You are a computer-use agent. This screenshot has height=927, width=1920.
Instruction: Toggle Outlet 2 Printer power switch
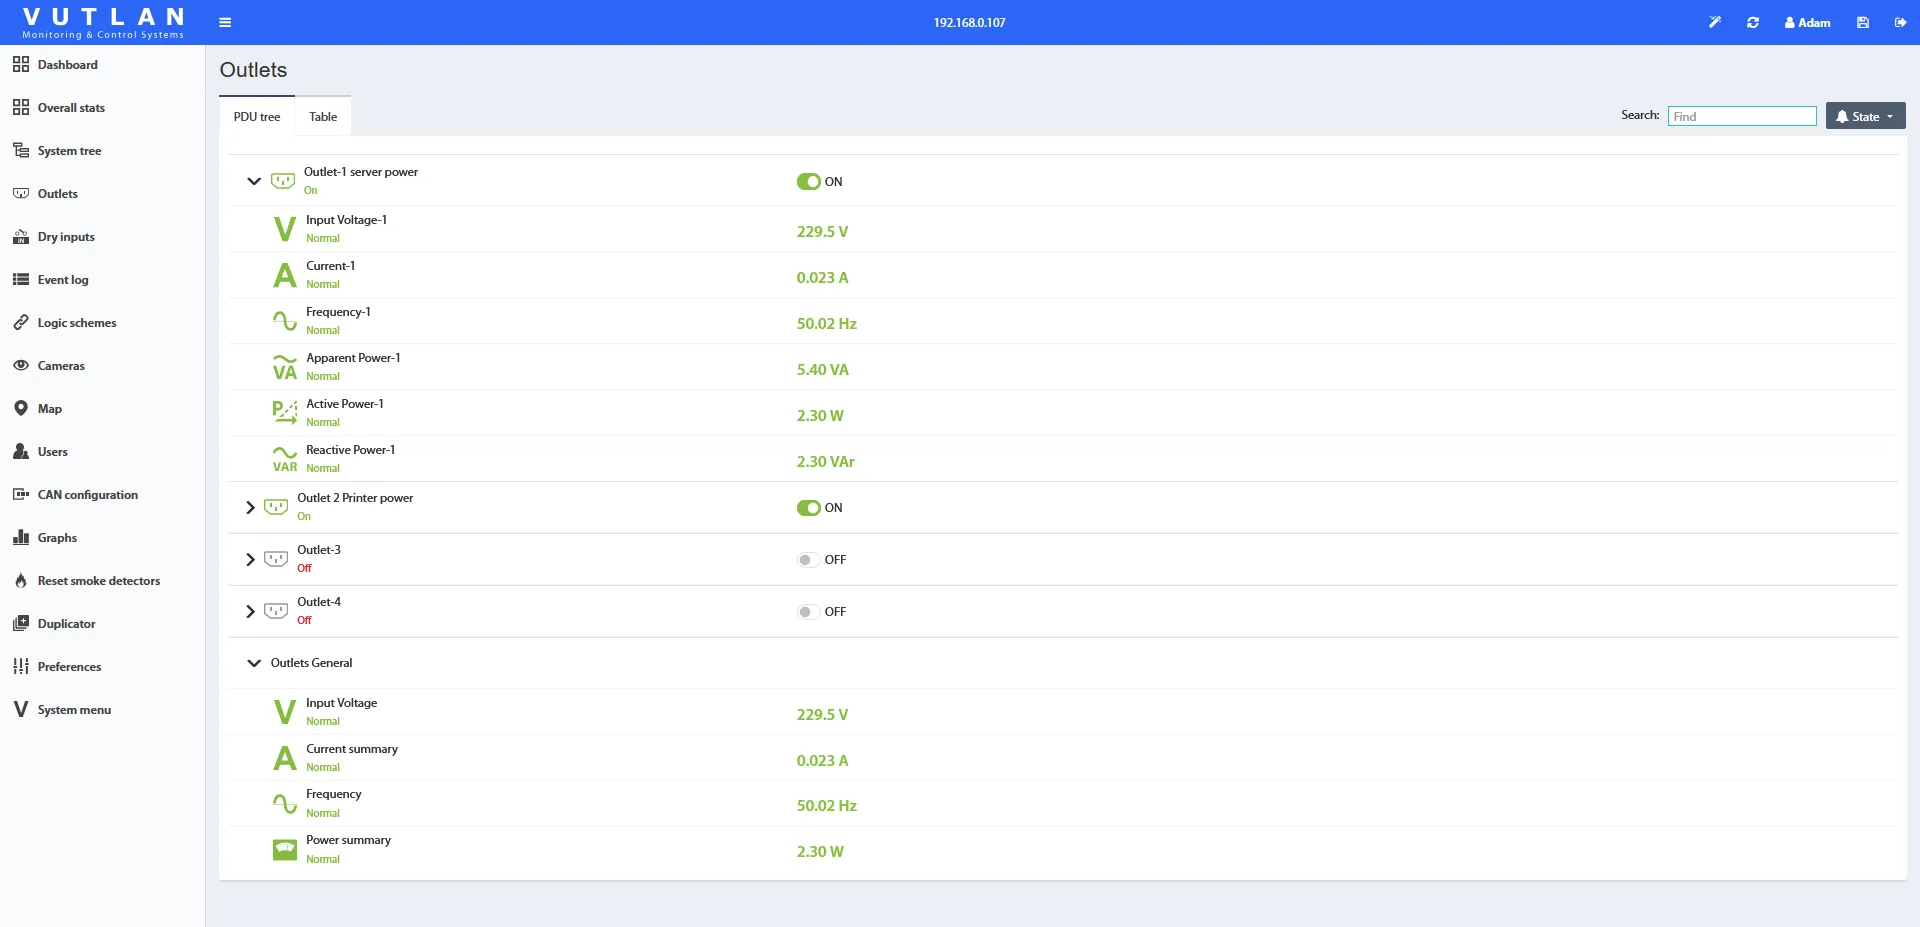(808, 508)
